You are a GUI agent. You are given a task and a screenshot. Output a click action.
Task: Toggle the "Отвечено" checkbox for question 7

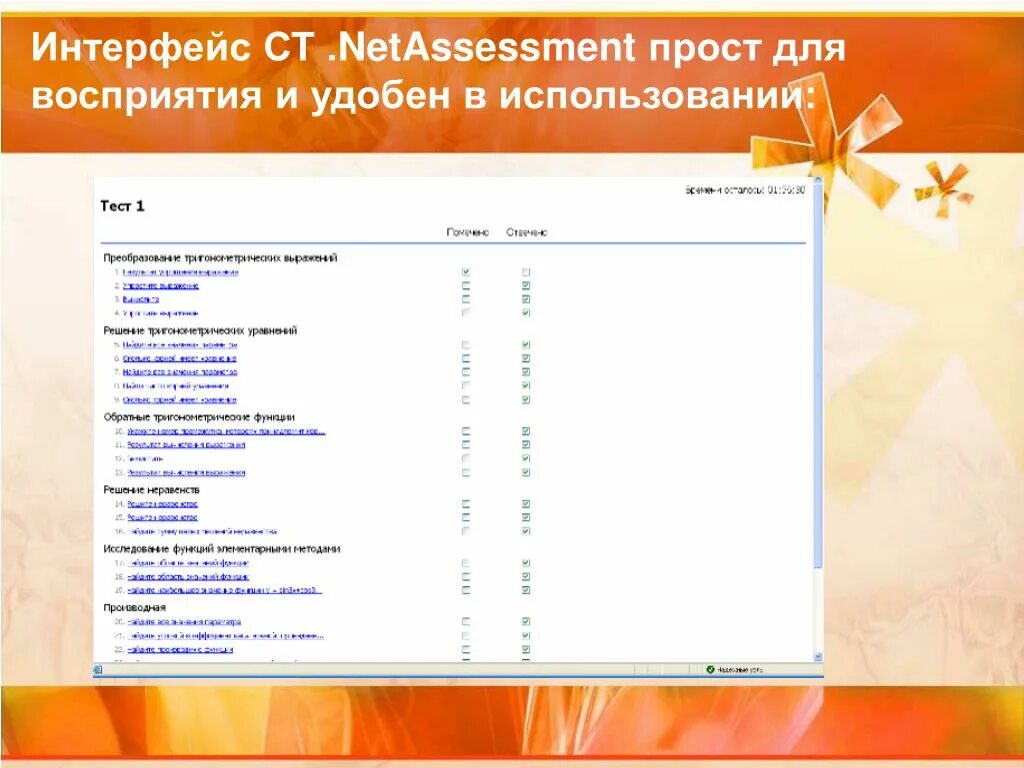pyautogui.click(x=526, y=372)
